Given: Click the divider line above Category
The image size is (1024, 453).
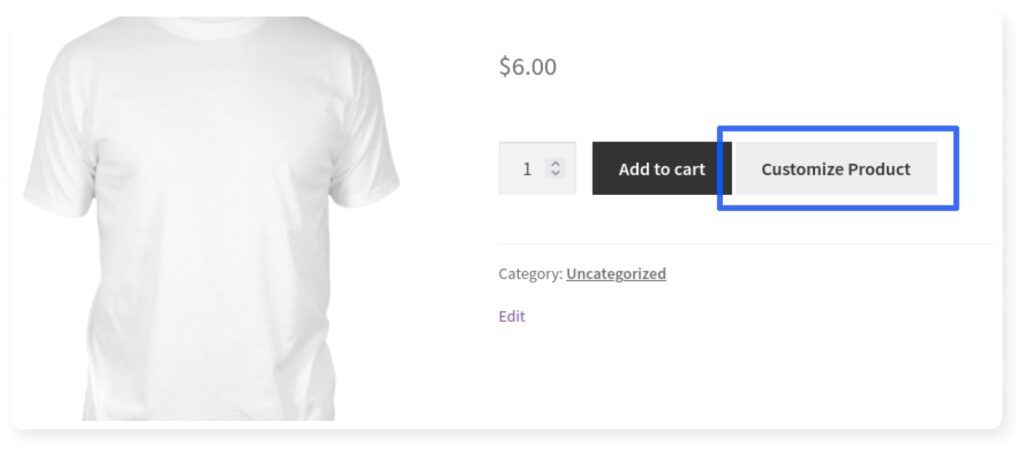Looking at the screenshot, I should coord(745,243).
